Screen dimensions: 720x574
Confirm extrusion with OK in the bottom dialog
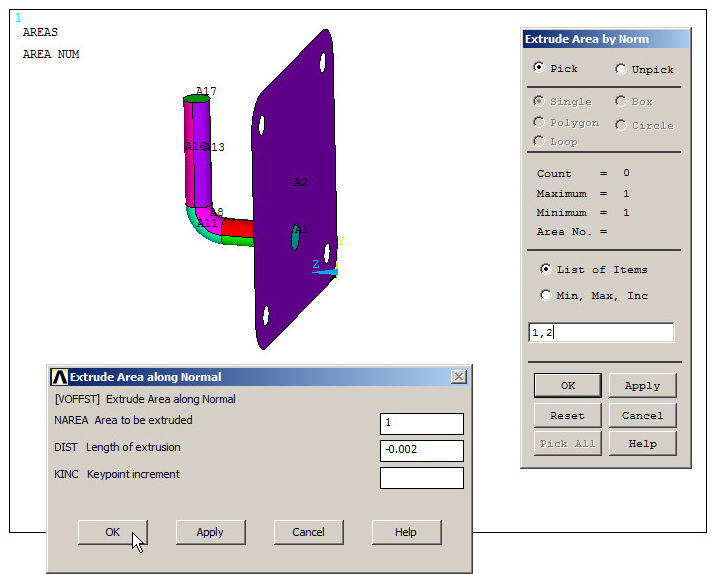[112, 532]
